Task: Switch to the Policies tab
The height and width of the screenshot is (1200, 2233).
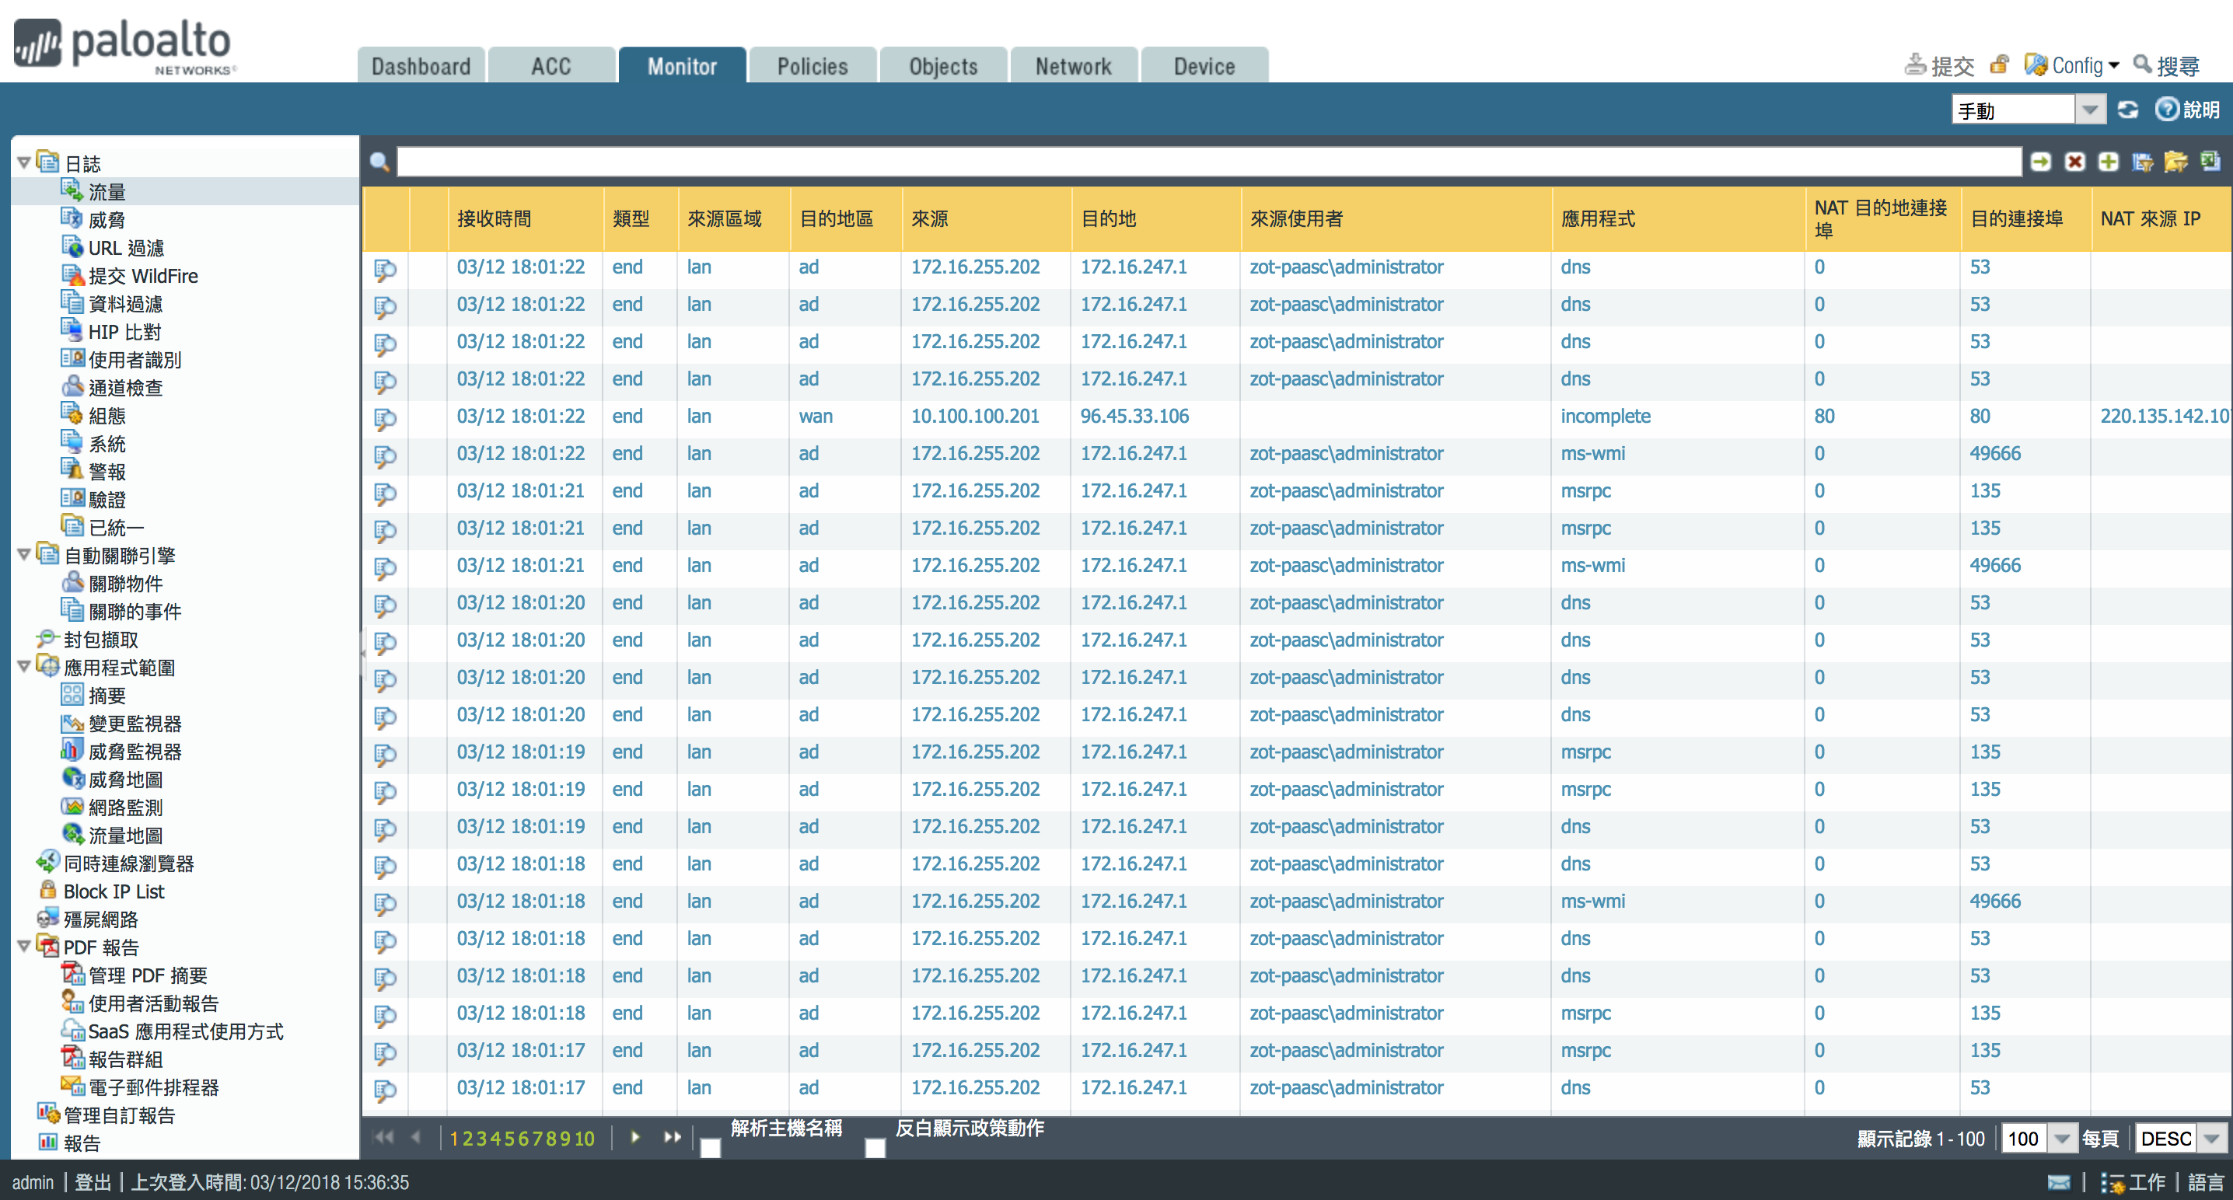Action: (x=812, y=66)
